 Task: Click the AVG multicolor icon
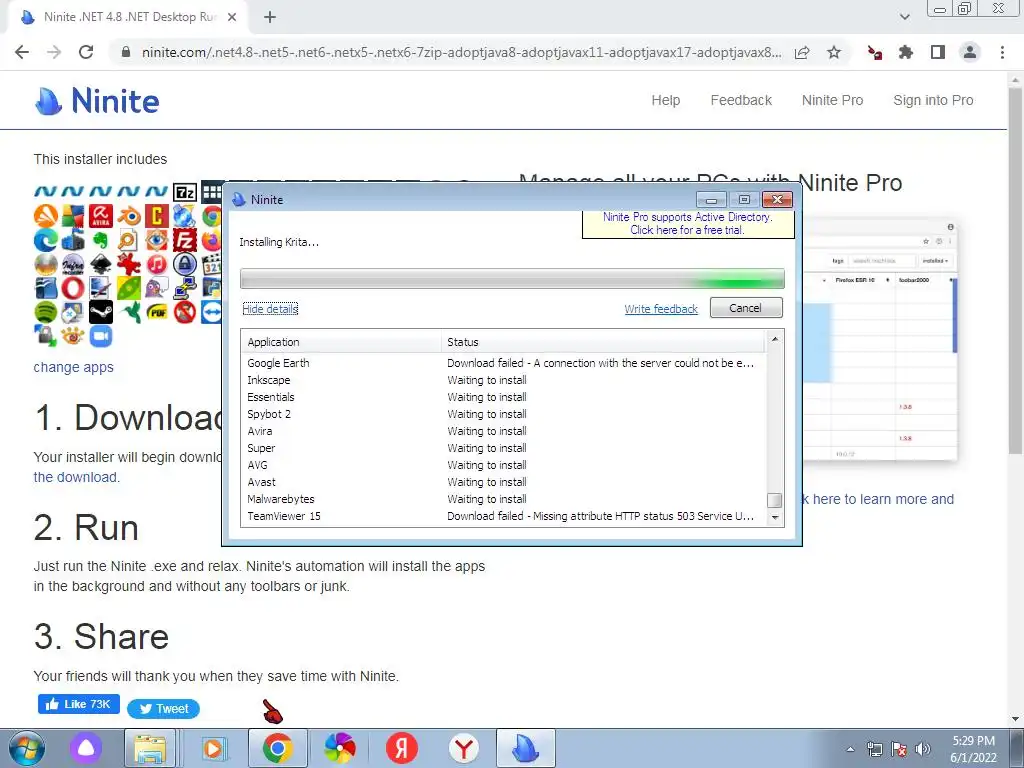(73, 216)
